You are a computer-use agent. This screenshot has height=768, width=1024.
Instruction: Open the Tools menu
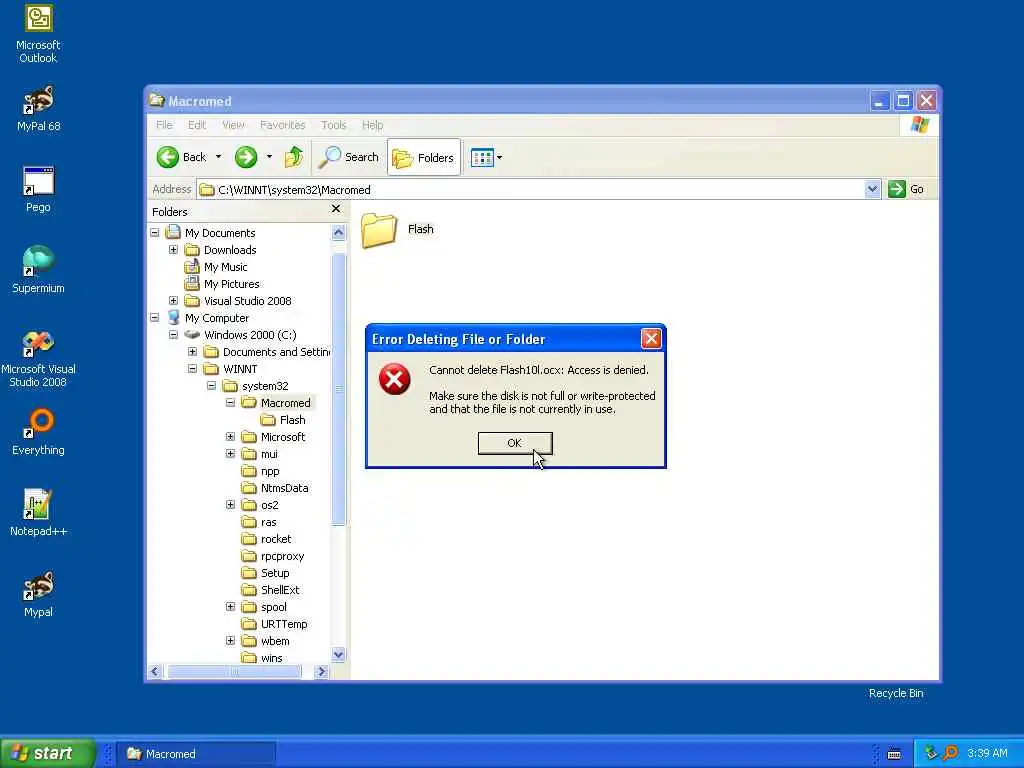point(334,125)
